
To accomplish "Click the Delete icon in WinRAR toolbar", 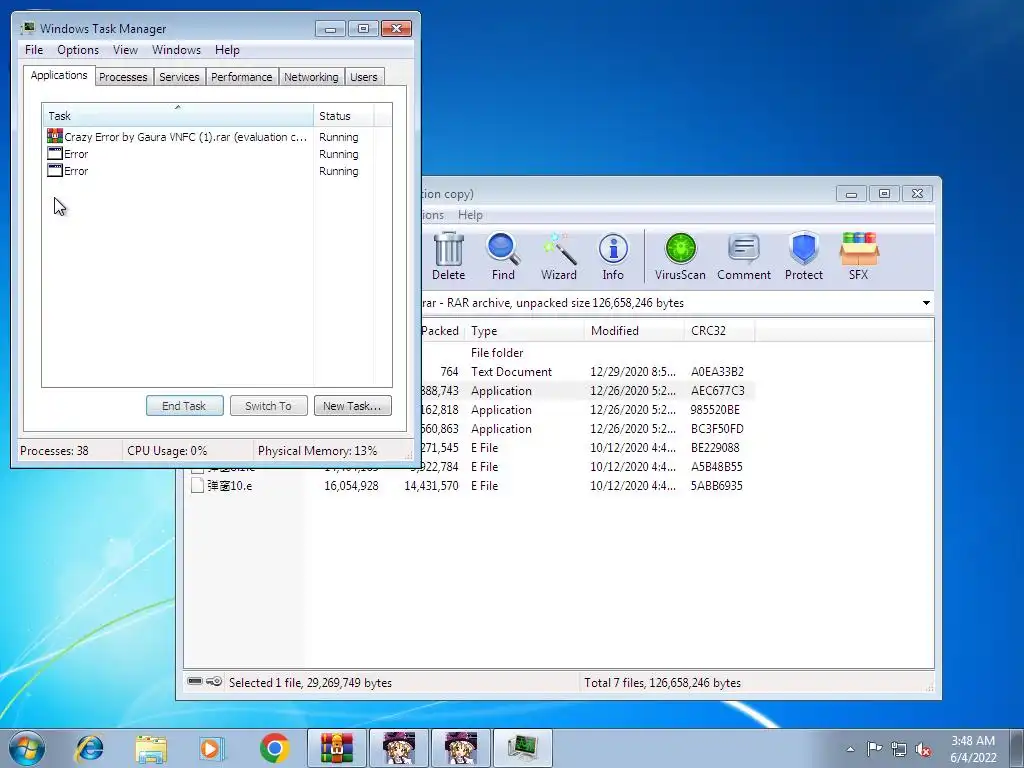I will 449,257.
